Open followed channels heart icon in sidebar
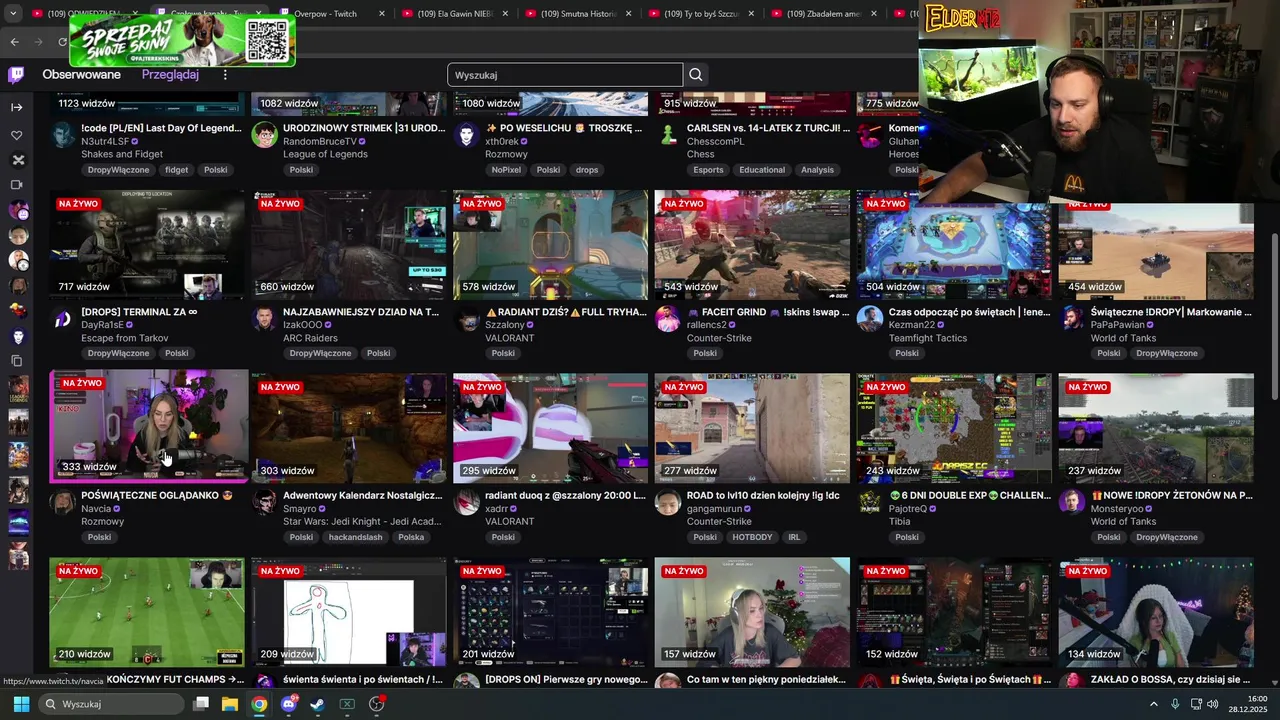1280x720 pixels. [x=17, y=135]
